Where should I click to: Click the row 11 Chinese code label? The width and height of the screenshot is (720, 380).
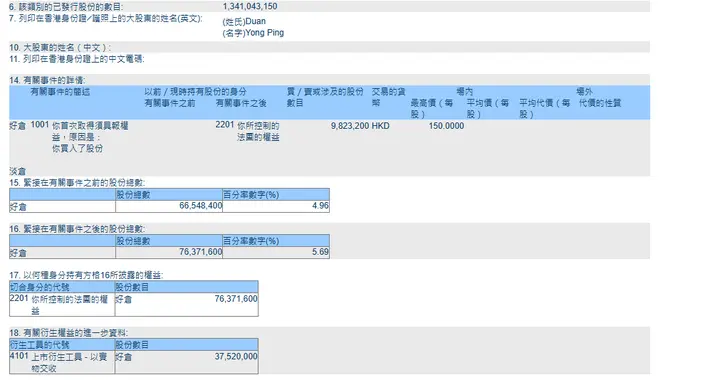(x=77, y=59)
